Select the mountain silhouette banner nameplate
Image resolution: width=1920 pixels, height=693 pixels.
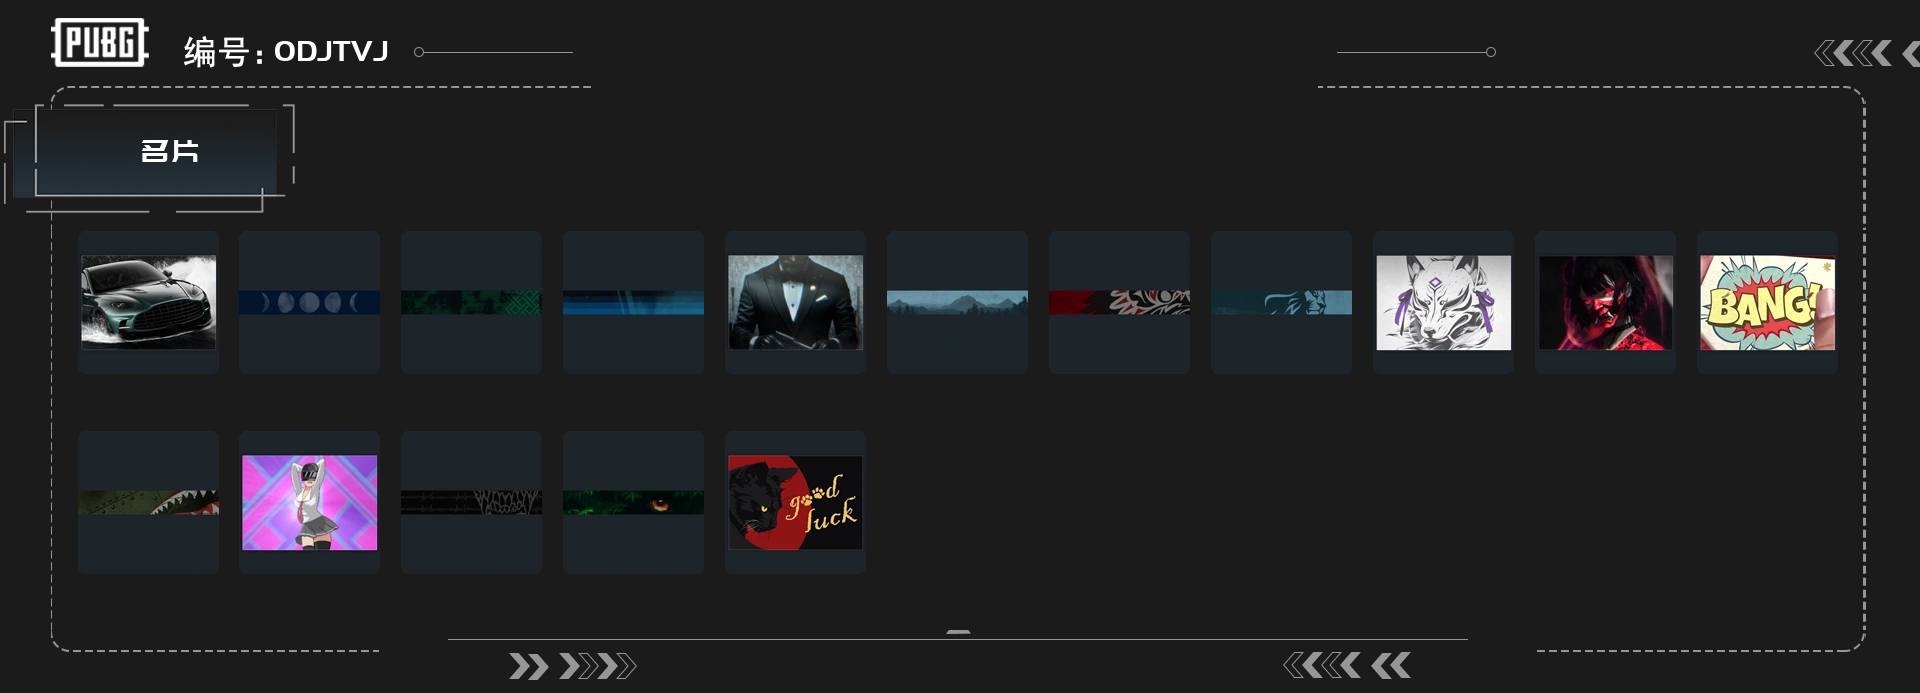pyautogui.click(x=957, y=302)
